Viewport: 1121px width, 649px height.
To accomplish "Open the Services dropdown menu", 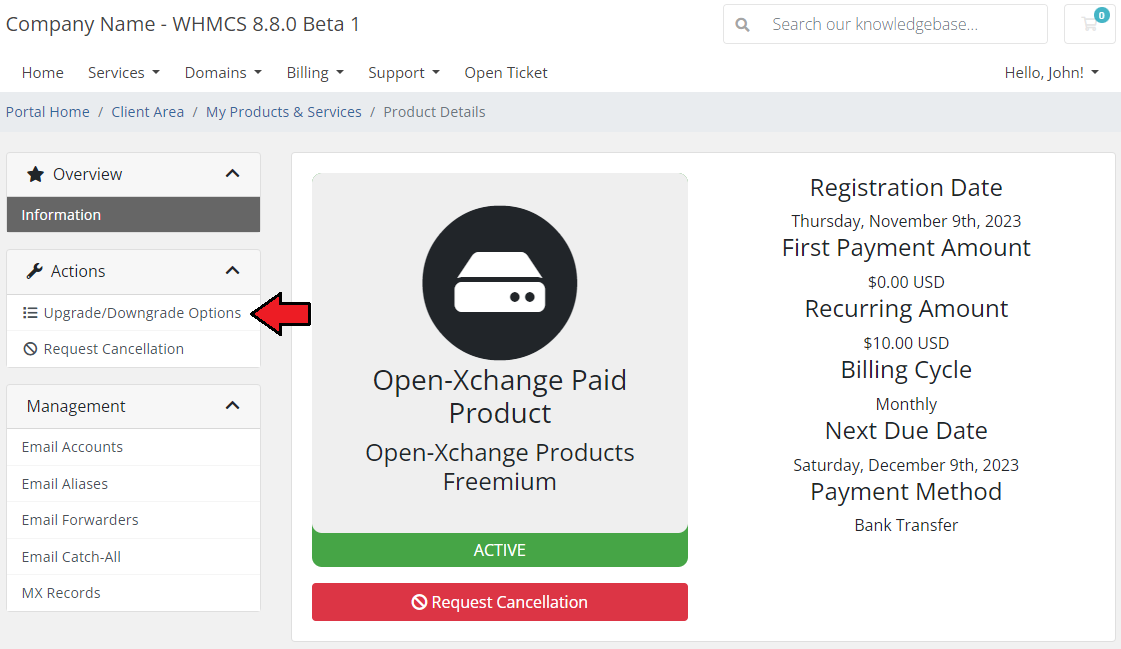I will (x=124, y=73).
